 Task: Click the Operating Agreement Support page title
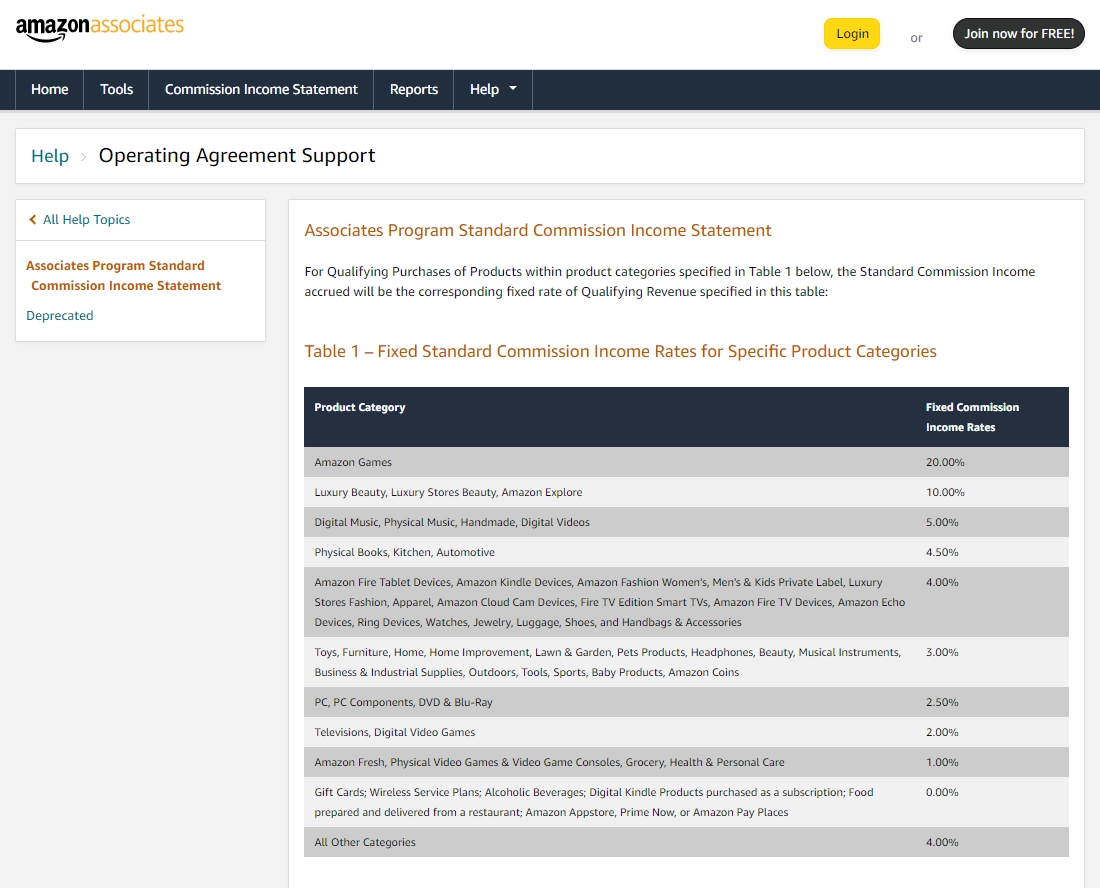pos(237,156)
